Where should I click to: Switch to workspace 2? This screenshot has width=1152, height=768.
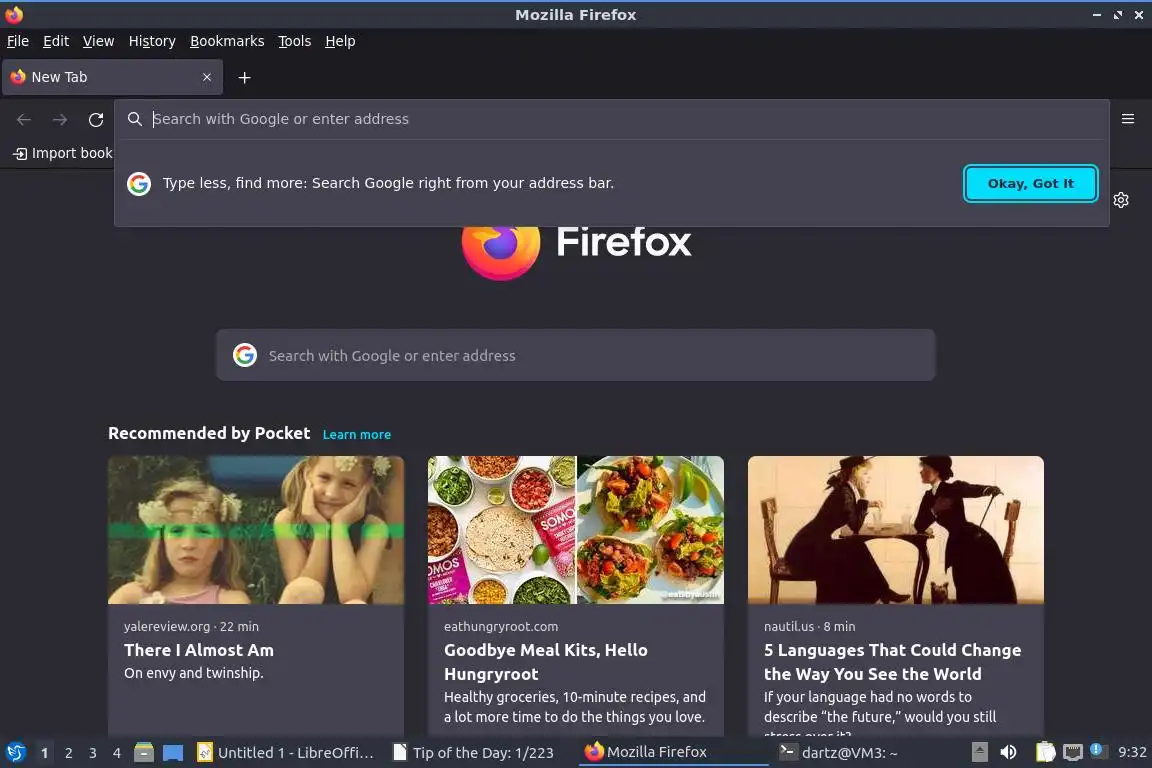[x=69, y=753]
